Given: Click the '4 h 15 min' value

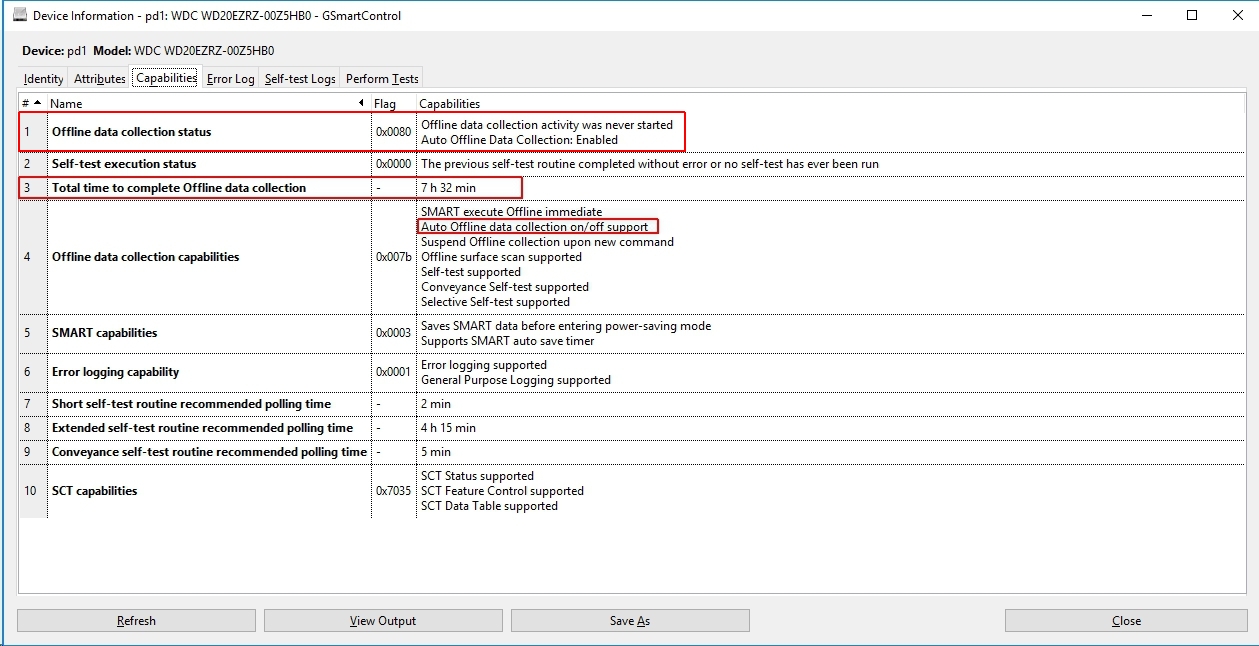Looking at the screenshot, I should (448, 428).
